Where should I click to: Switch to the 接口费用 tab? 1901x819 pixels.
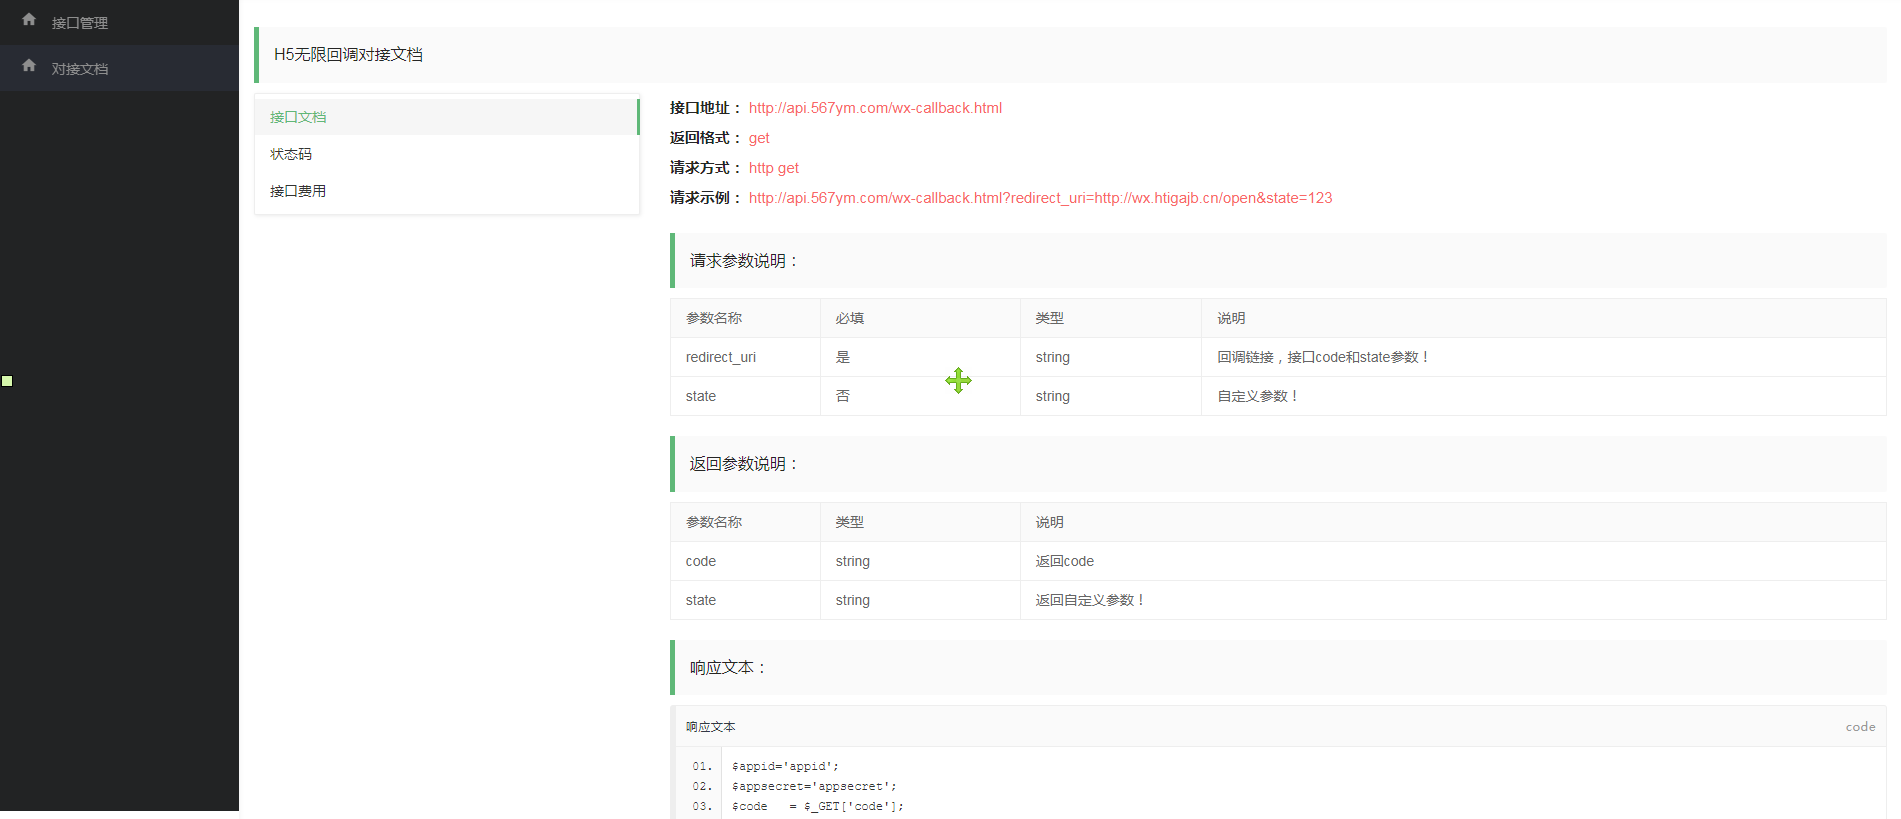pyautogui.click(x=298, y=191)
